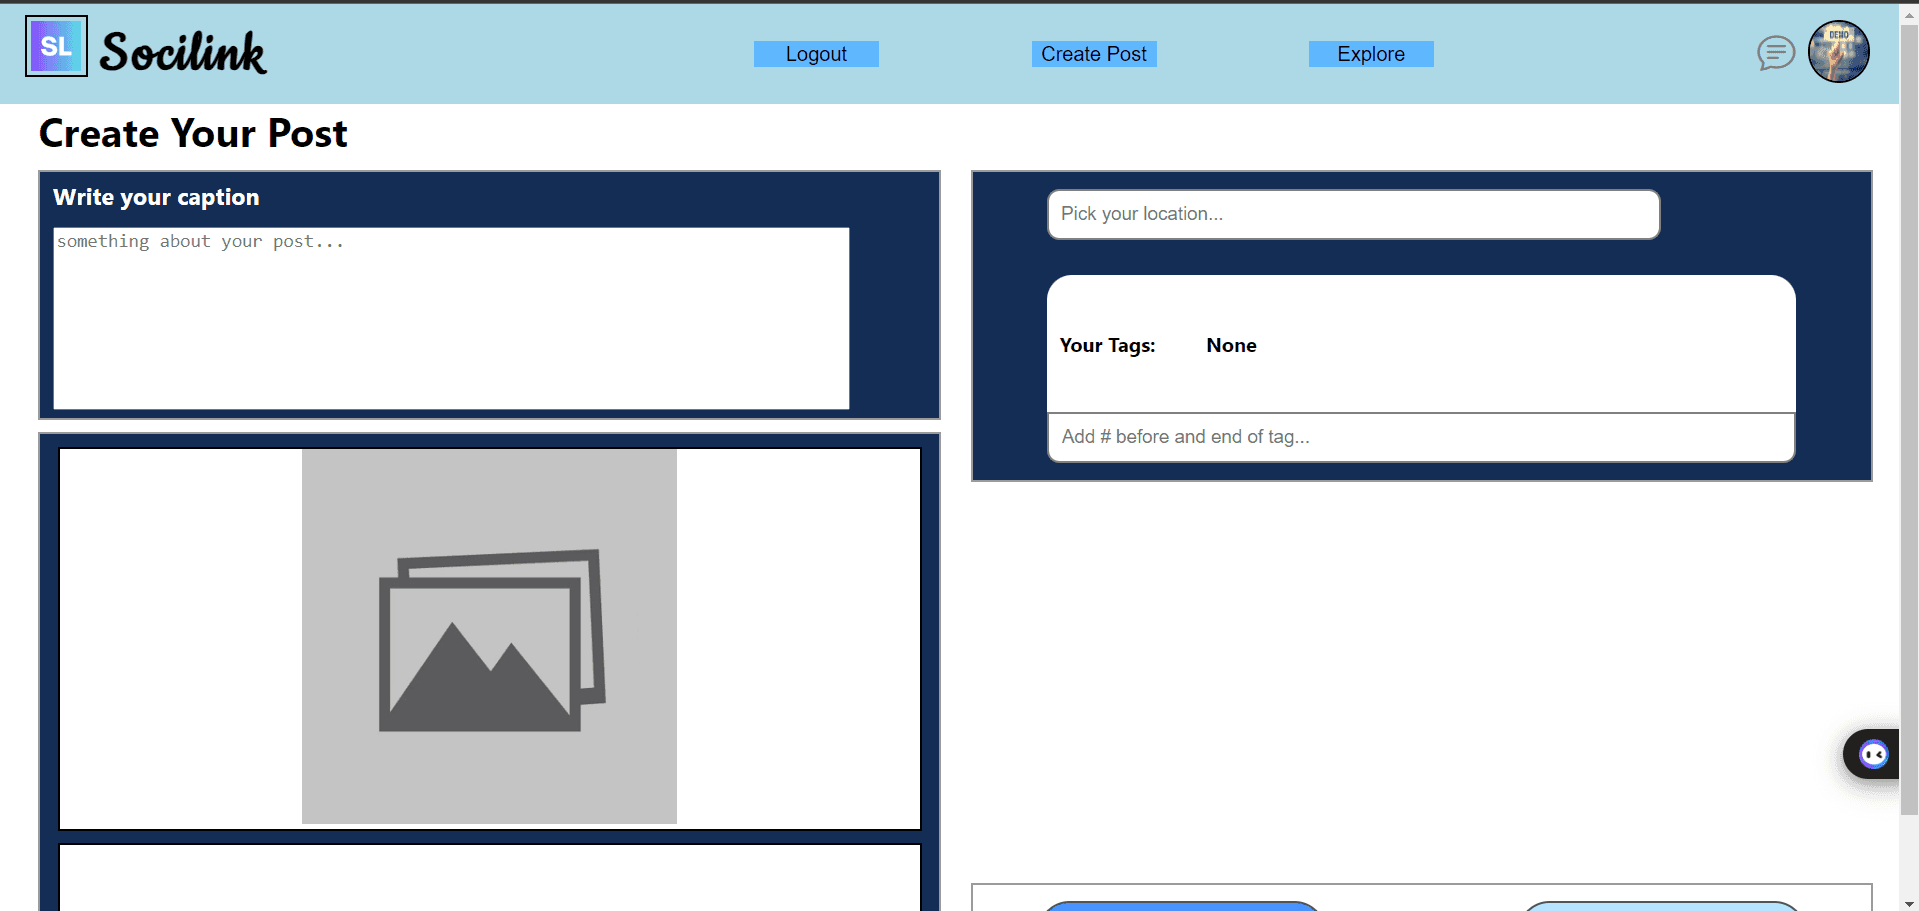This screenshot has height=911, width=1919.
Task: Open Create Post from the navigation bar
Action: pyautogui.click(x=1093, y=54)
